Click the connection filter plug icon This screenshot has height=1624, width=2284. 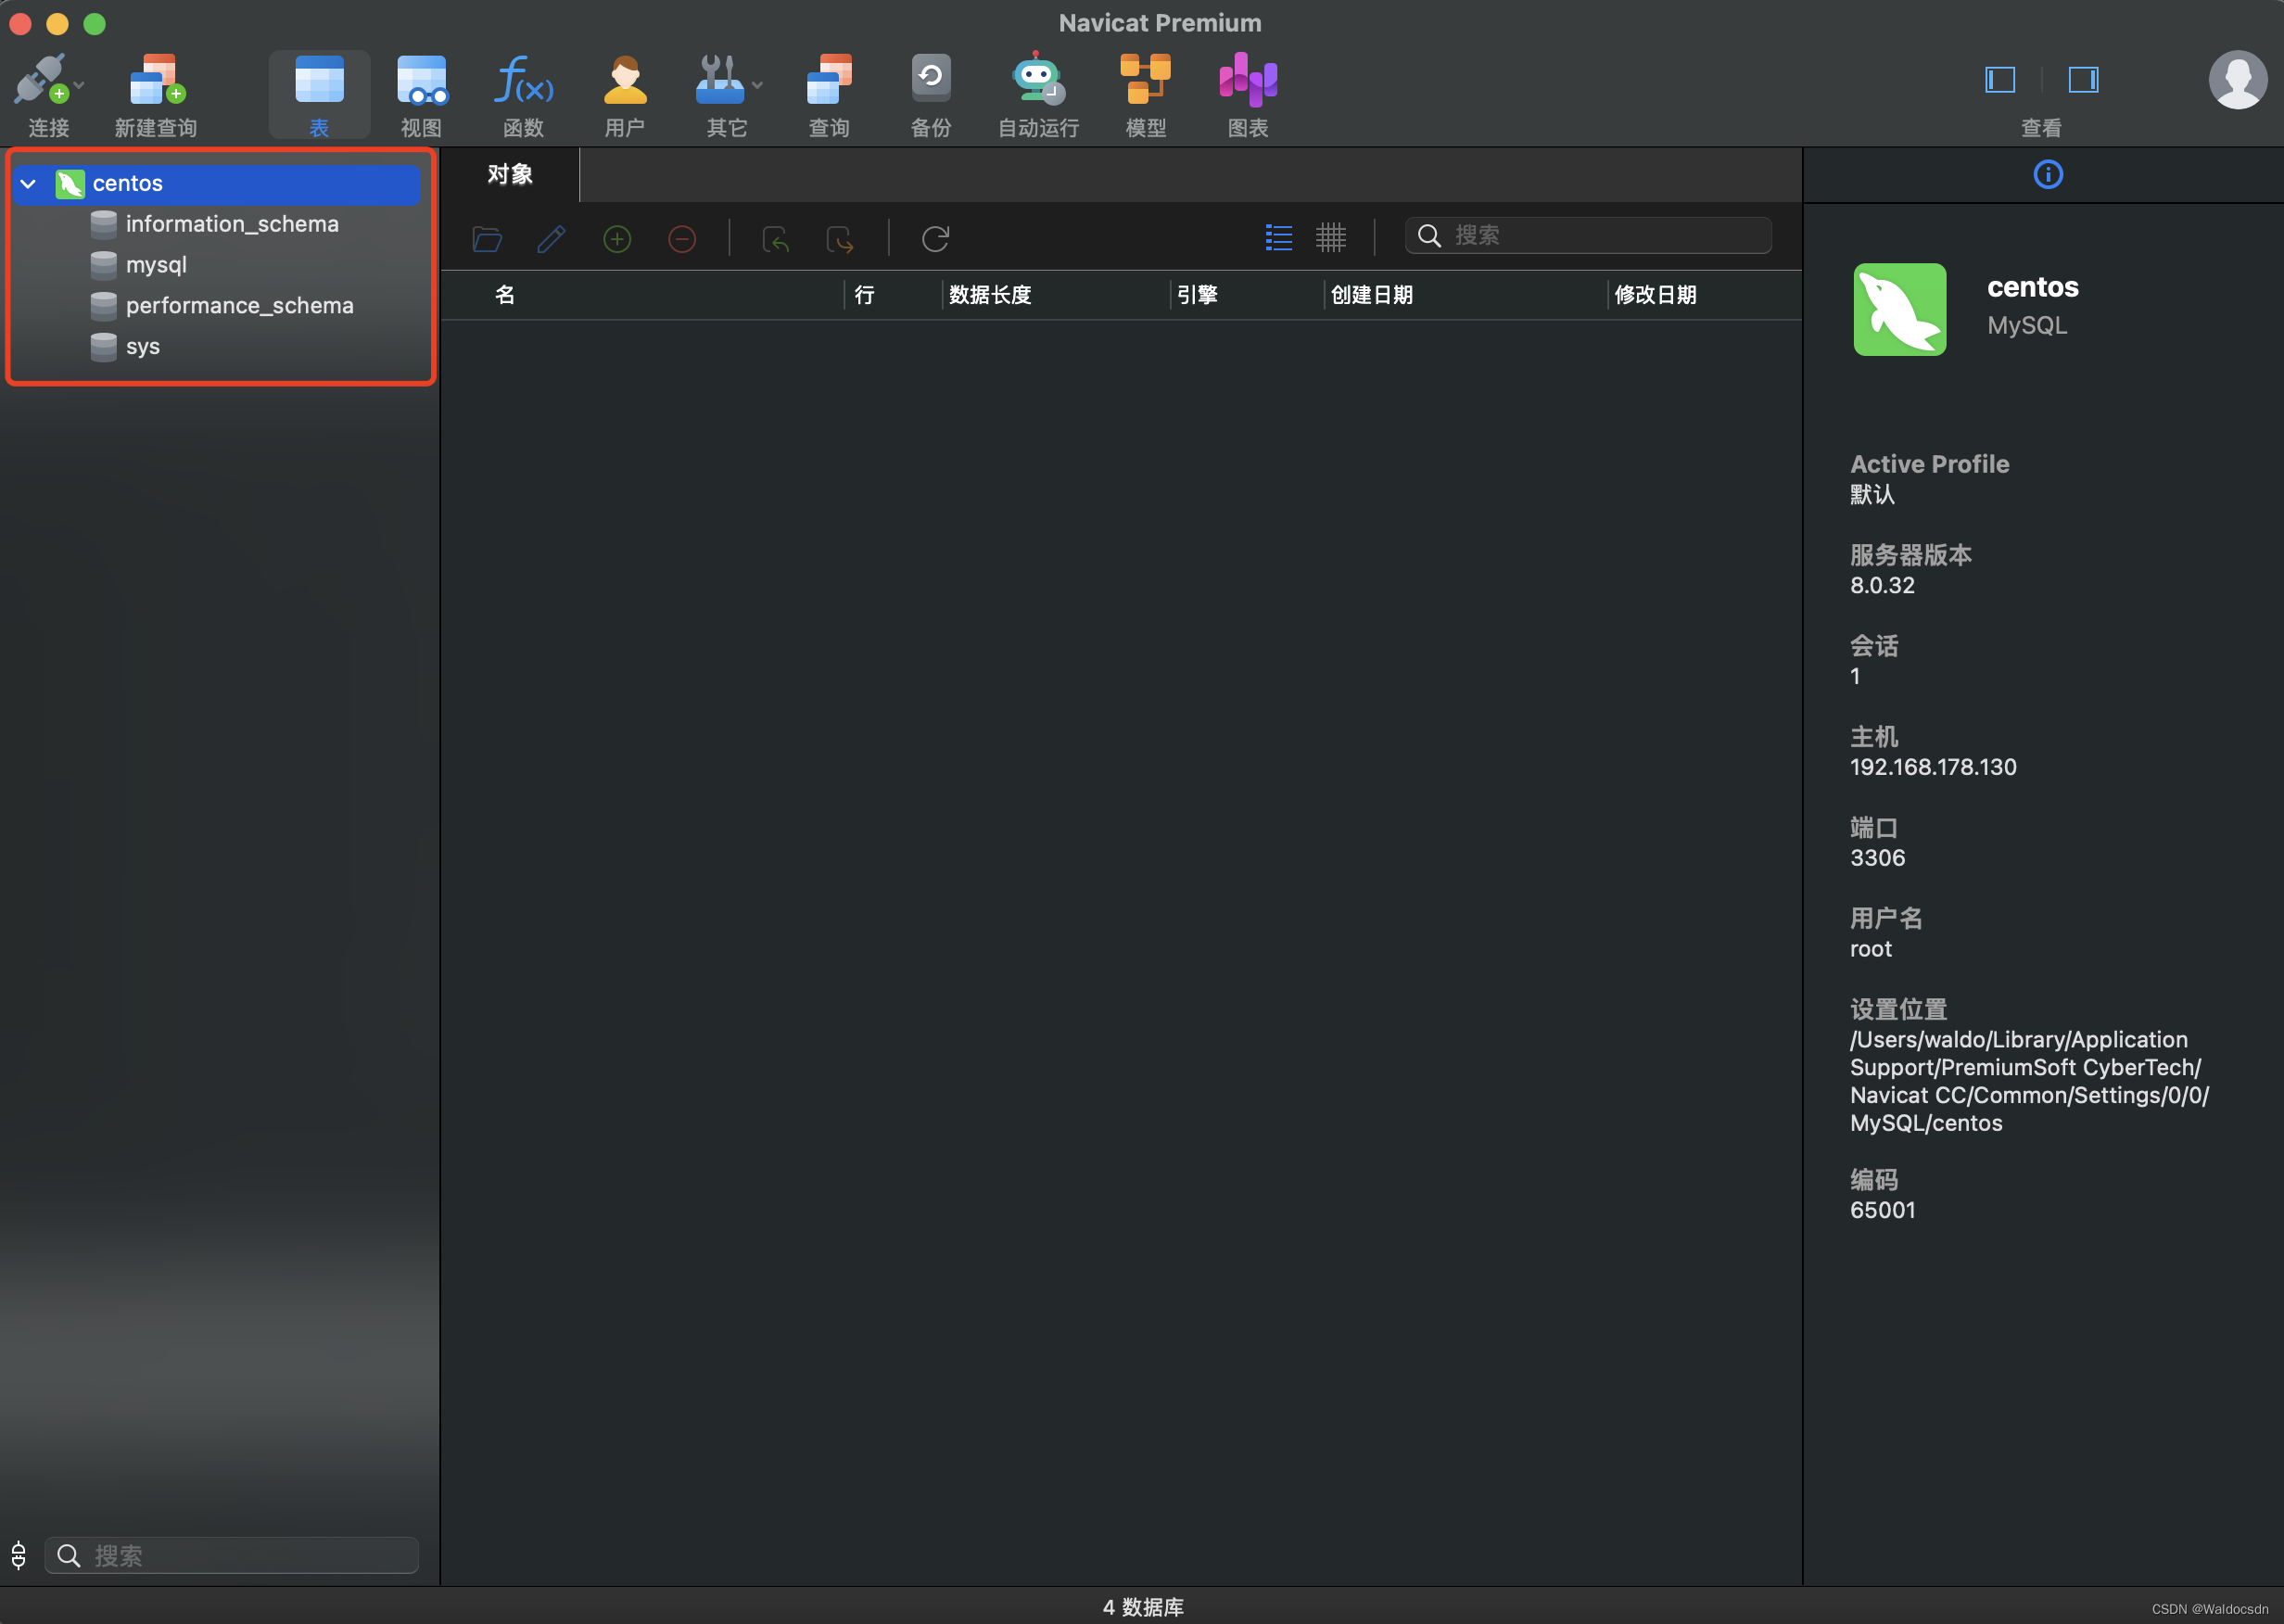(x=19, y=1555)
